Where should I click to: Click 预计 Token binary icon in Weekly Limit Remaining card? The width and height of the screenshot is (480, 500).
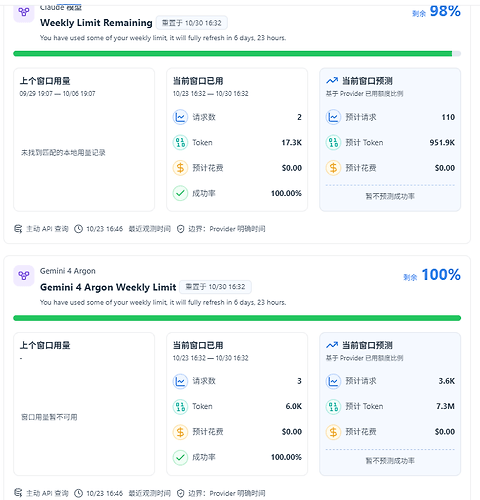pos(333,142)
